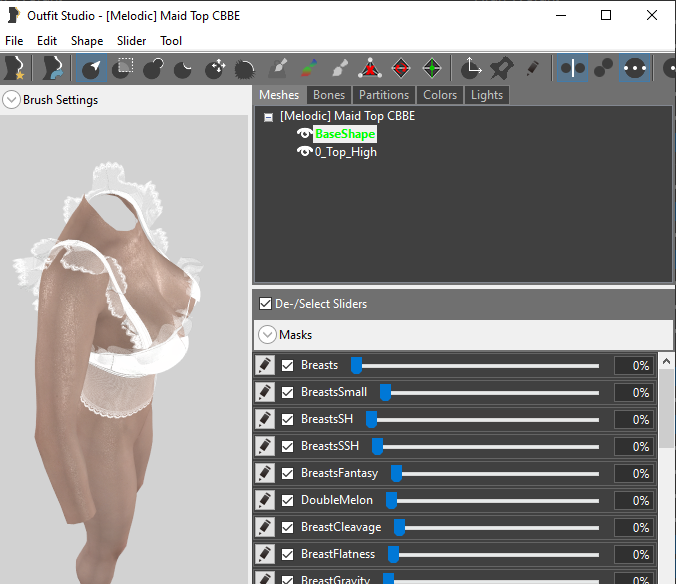Expand the Brush Settings panel
The height and width of the screenshot is (584, 676).
[x=11, y=100]
